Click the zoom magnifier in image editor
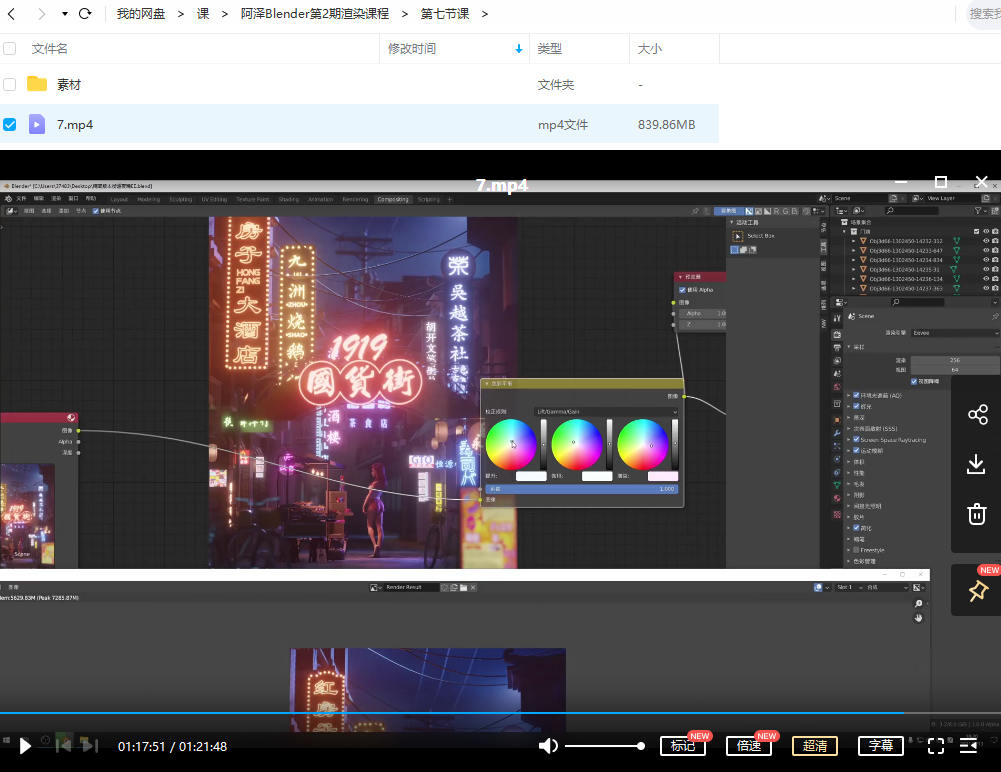 tap(919, 603)
